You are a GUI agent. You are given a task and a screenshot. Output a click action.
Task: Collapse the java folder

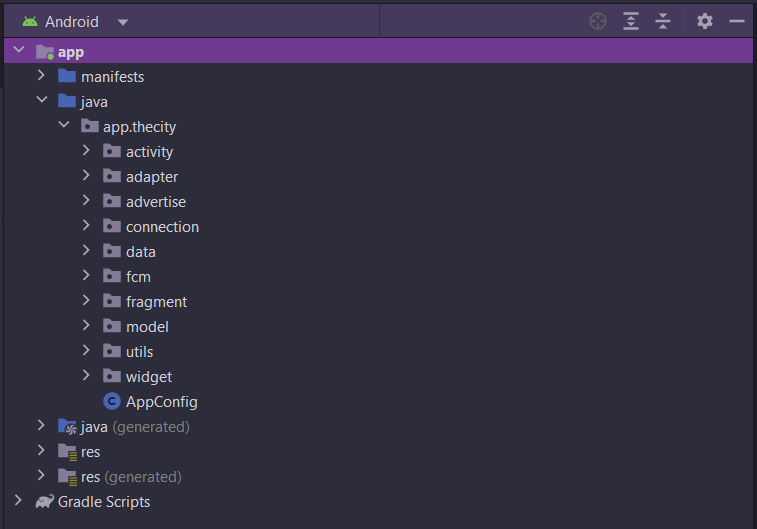pyautogui.click(x=41, y=101)
